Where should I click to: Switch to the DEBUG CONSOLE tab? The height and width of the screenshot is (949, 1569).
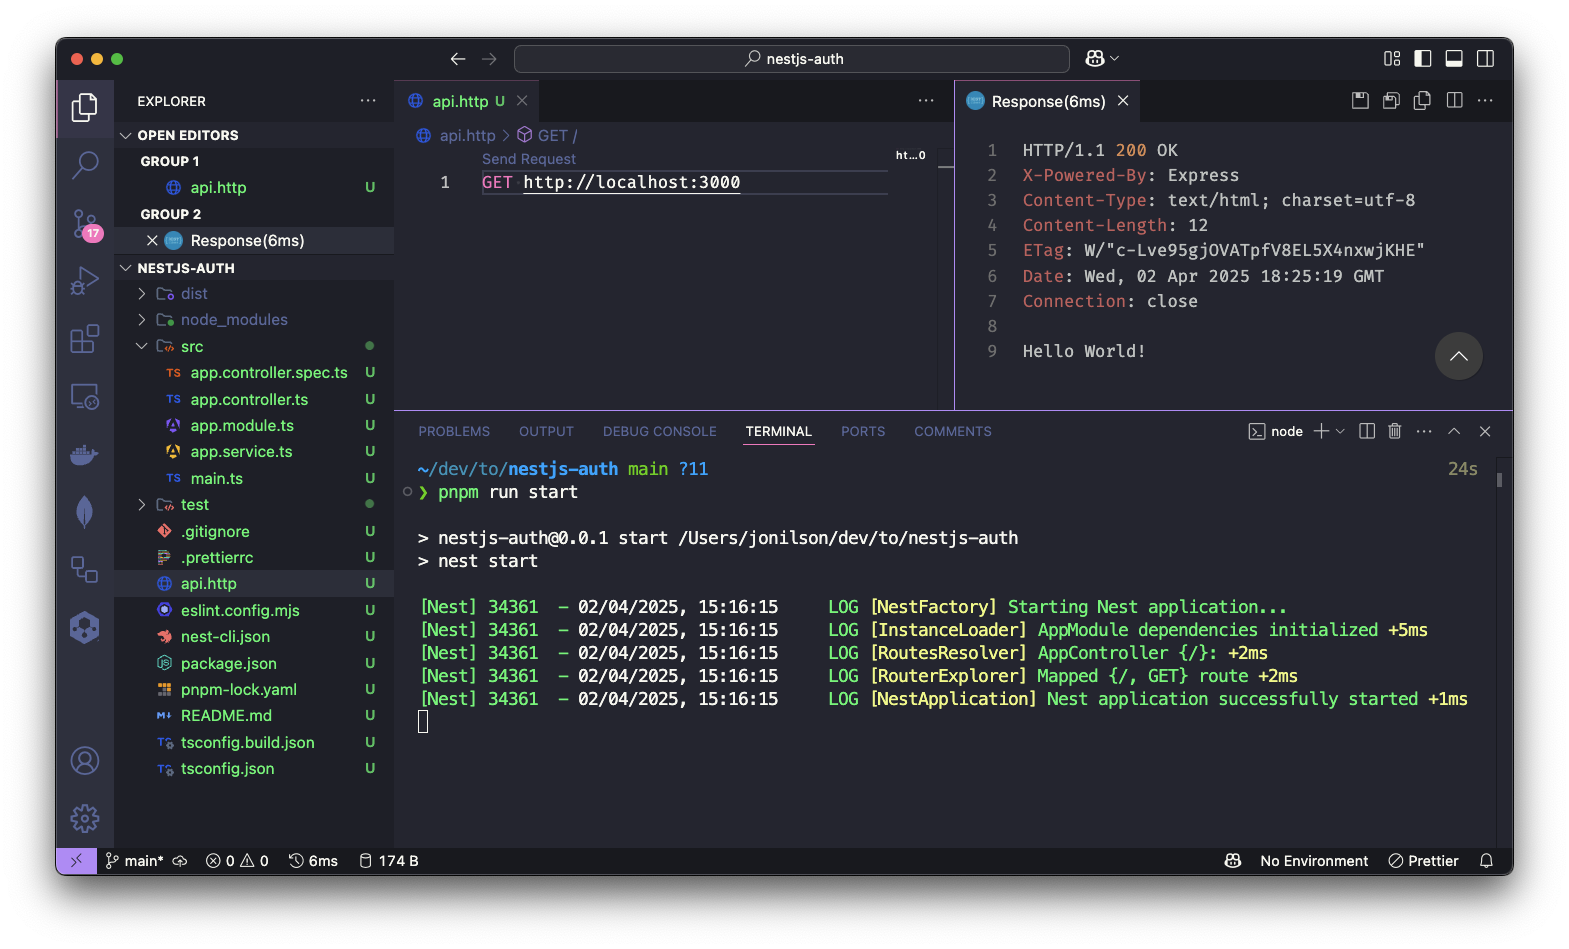click(x=659, y=431)
